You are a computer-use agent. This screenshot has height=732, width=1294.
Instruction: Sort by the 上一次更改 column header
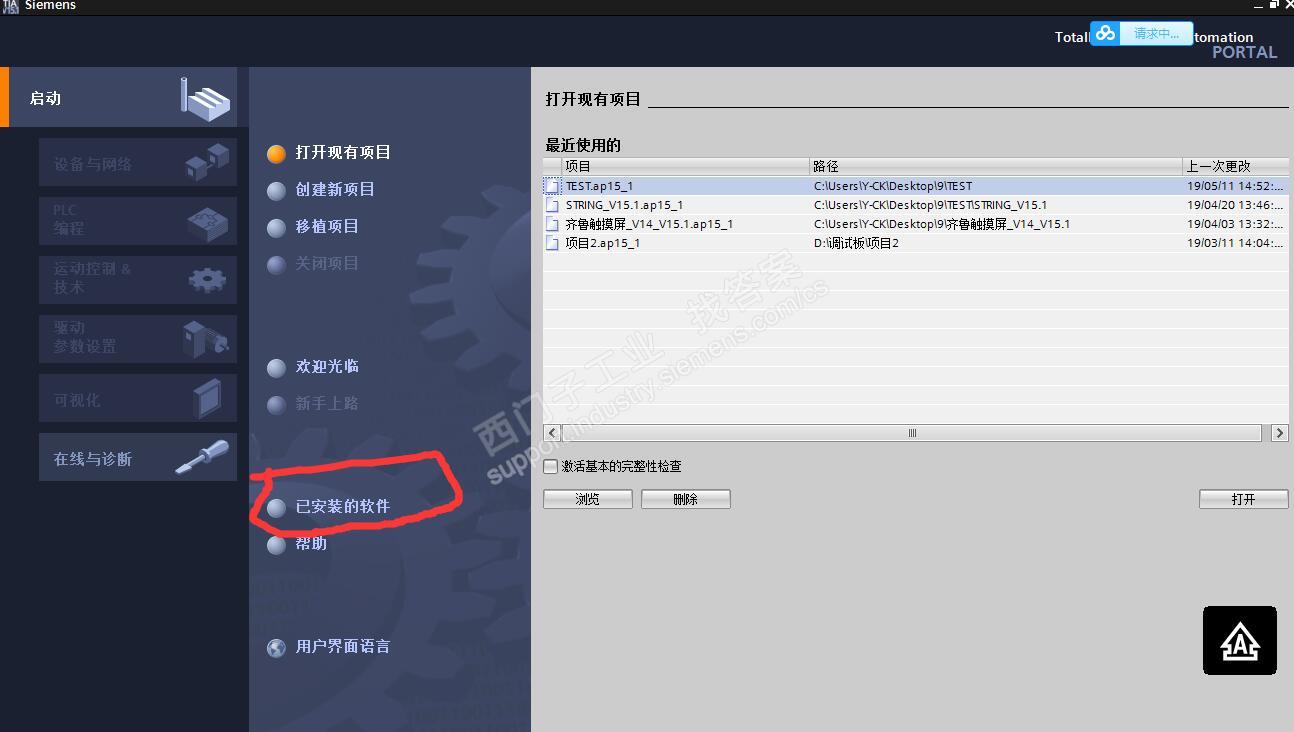pyautogui.click(x=1236, y=166)
